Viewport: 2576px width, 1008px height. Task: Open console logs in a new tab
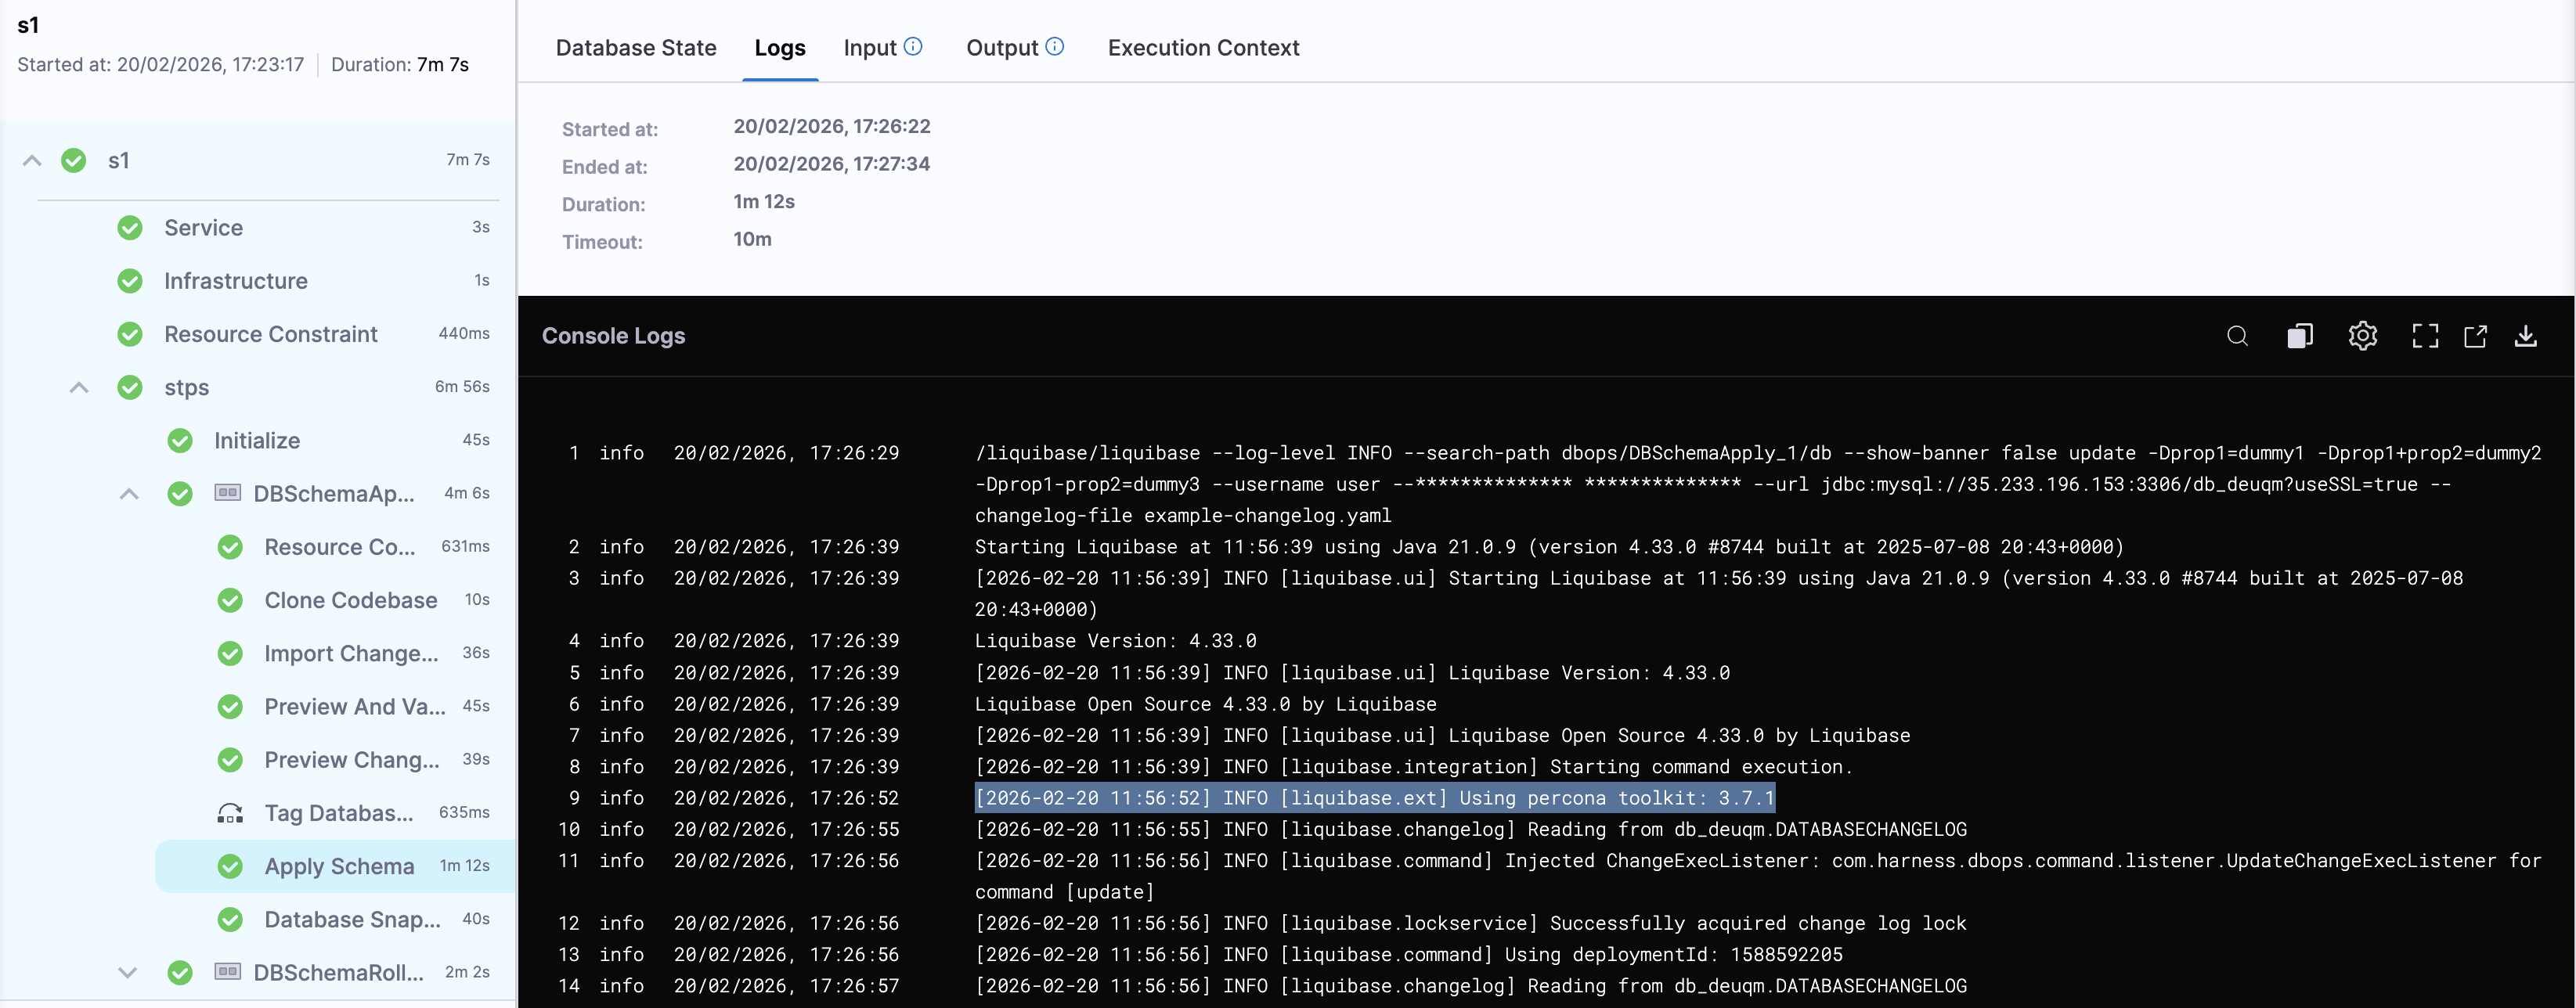tap(2476, 336)
